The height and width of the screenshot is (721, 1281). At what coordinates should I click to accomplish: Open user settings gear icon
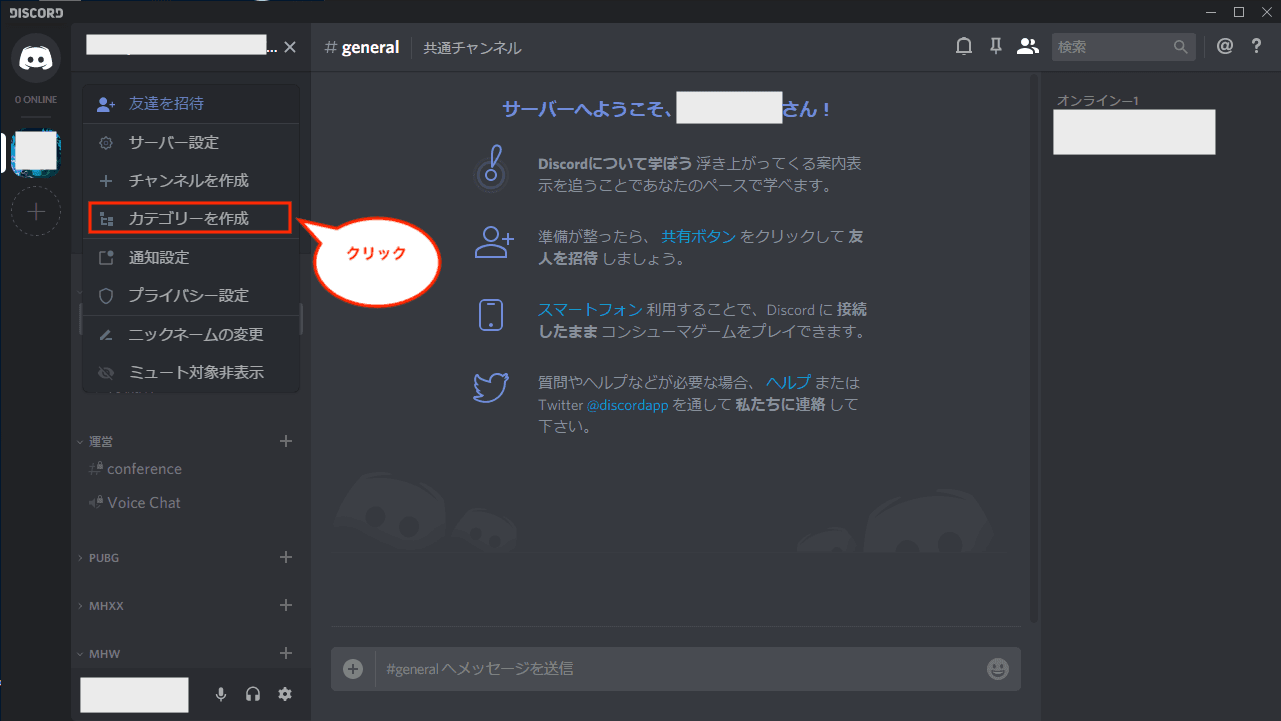(x=285, y=694)
